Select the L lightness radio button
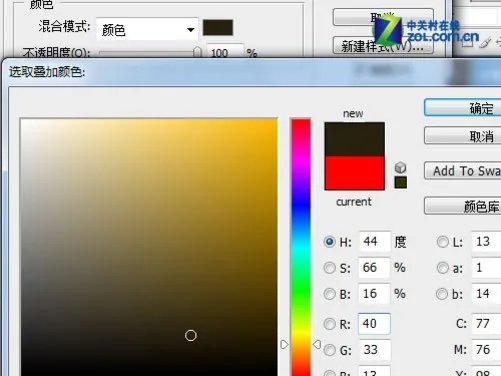Screen dimensions: 501x376 pos(443,241)
